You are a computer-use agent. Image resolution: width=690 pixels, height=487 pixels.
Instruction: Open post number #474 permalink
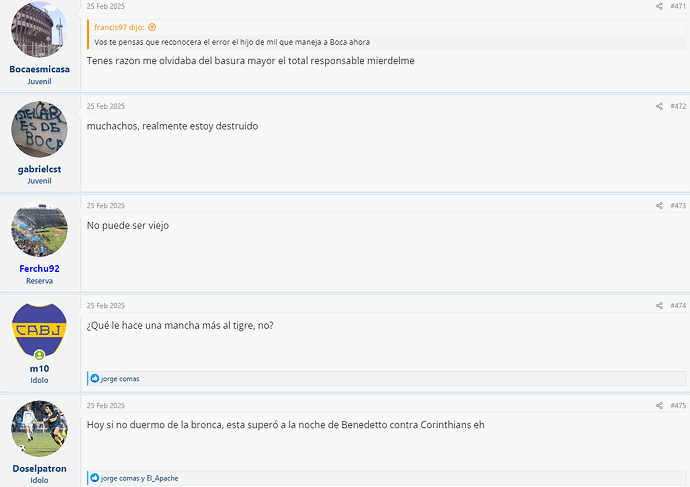[678, 305]
